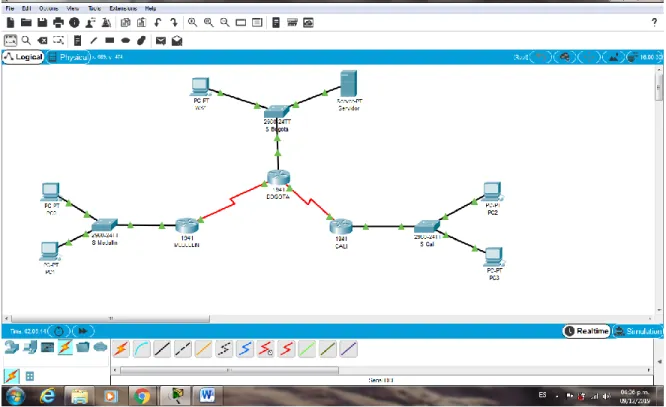
Task: Open File Explorer from taskbar
Action: click(79, 396)
